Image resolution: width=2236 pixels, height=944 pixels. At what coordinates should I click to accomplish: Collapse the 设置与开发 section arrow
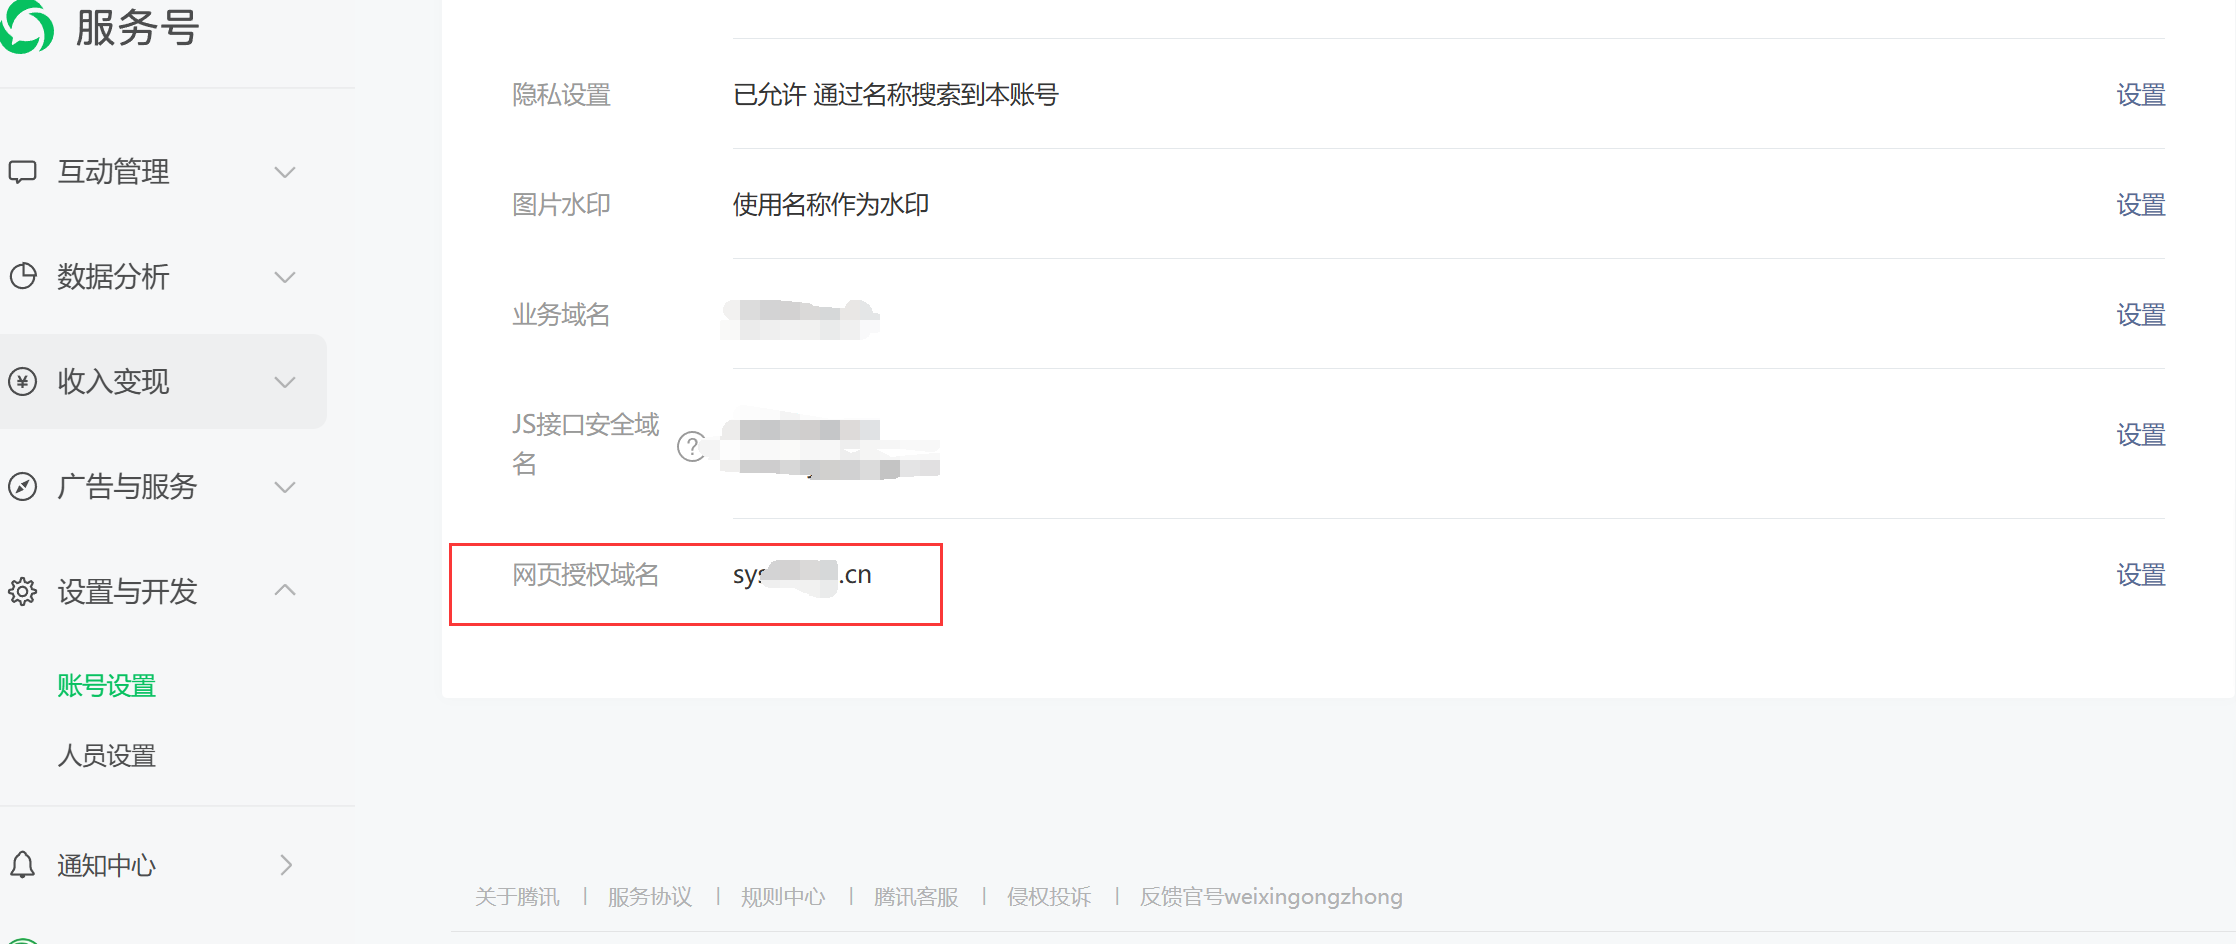pyautogui.click(x=285, y=589)
